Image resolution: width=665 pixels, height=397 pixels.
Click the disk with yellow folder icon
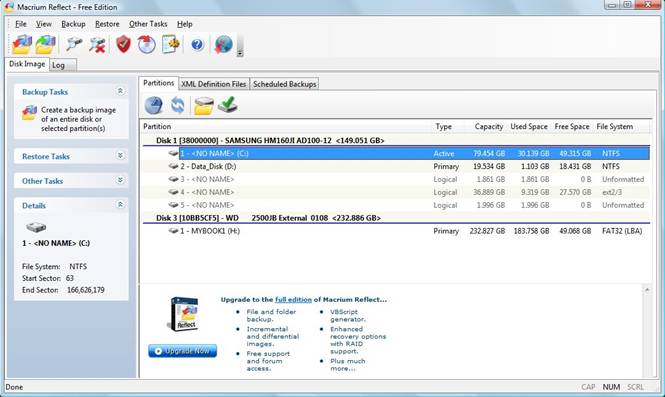pyautogui.click(x=204, y=106)
